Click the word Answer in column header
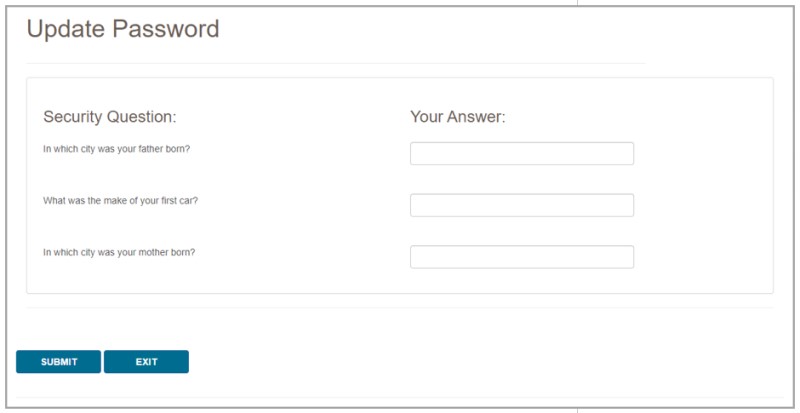 (x=475, y=117)
